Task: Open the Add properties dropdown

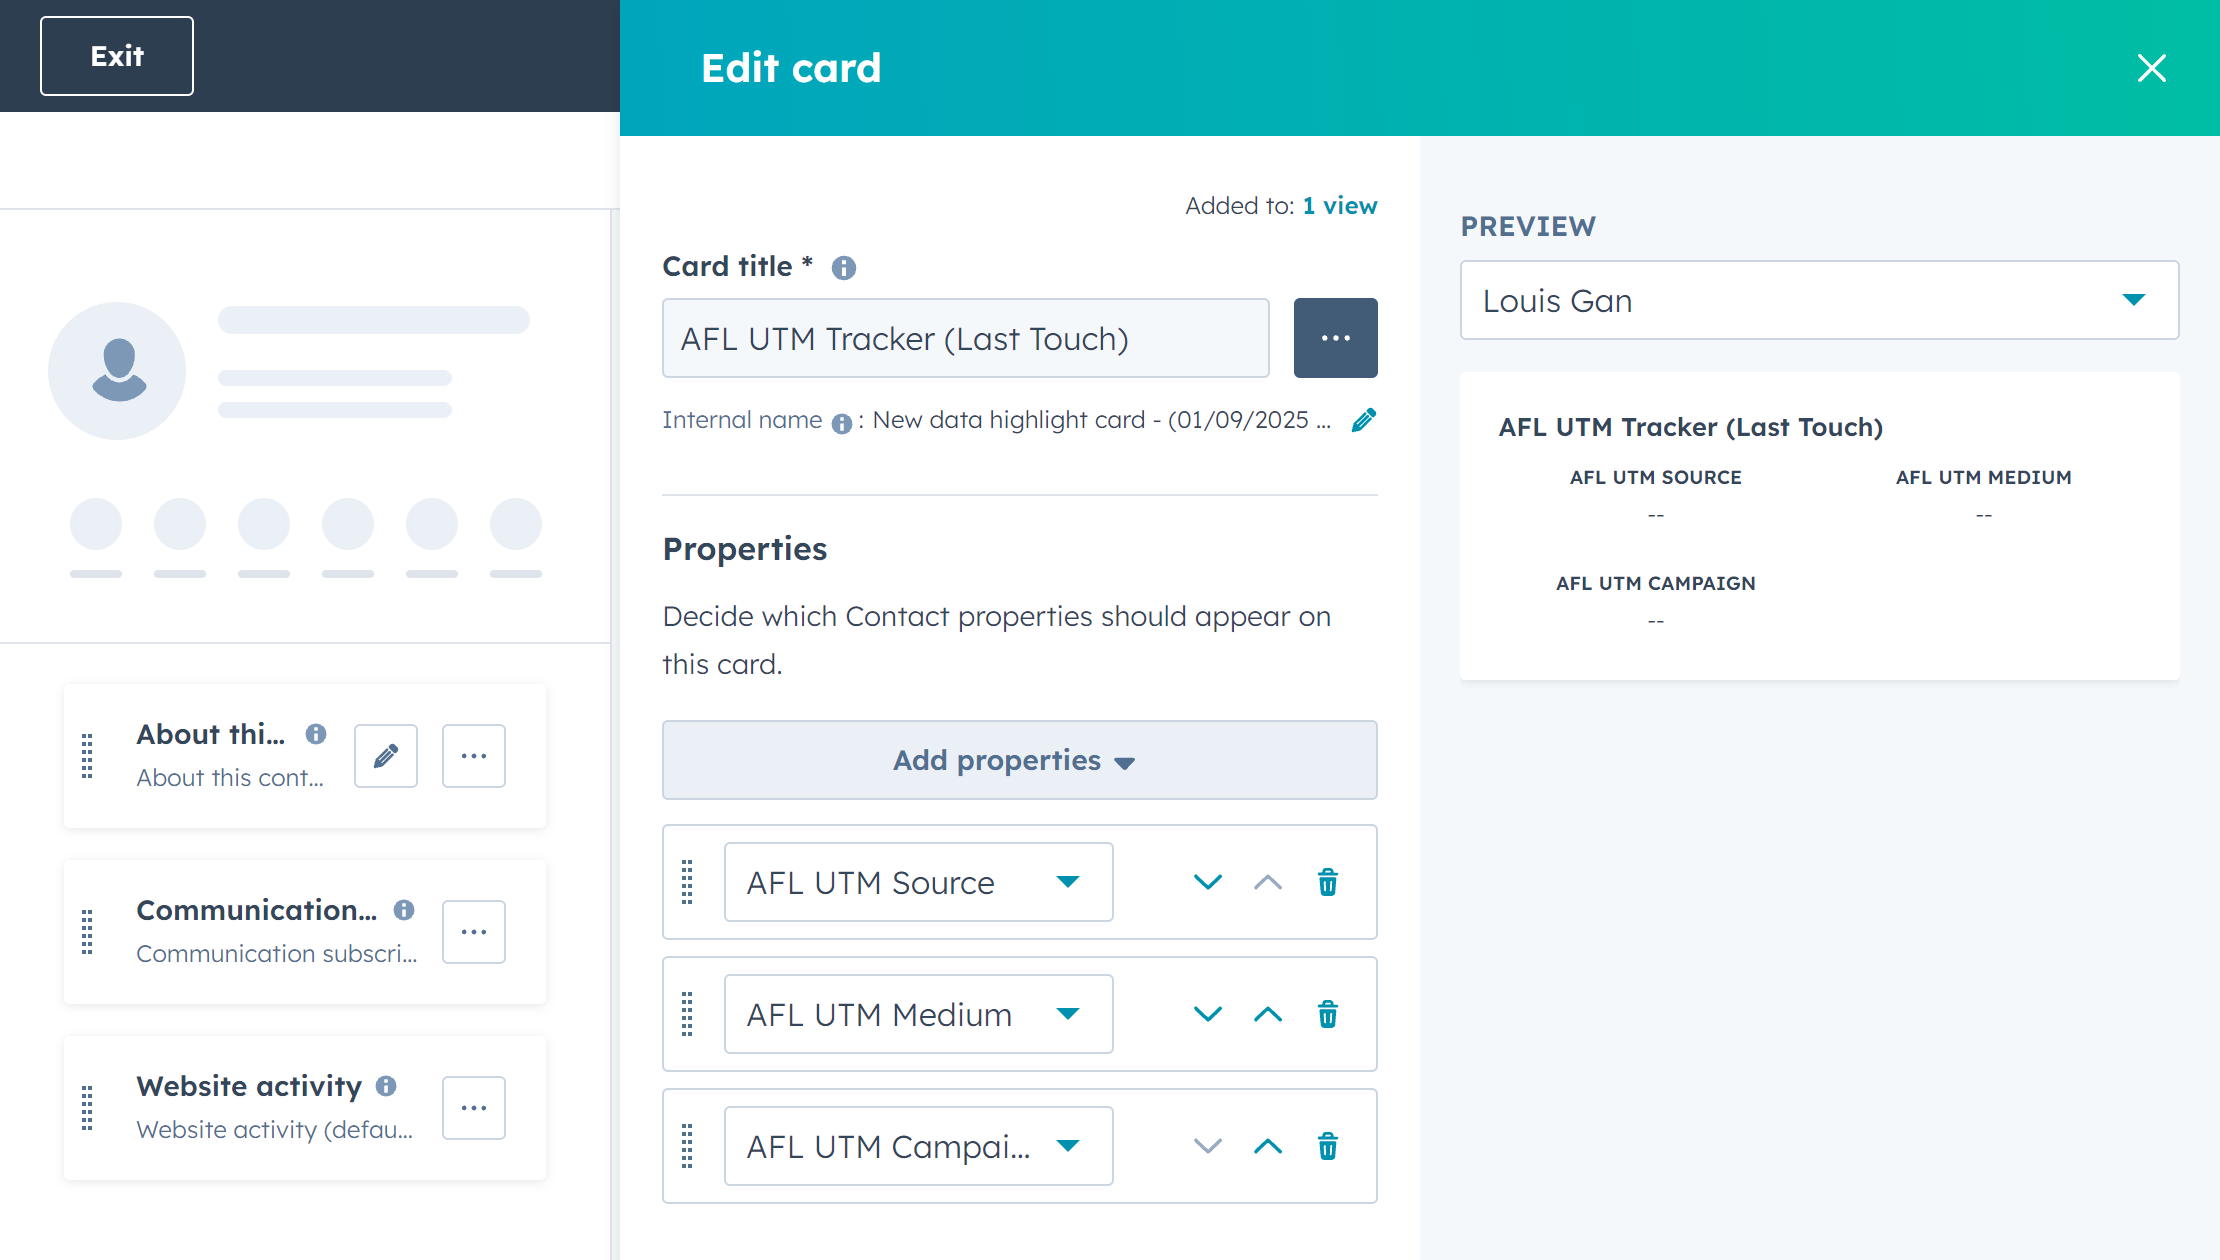Action: coord(1020,760)
